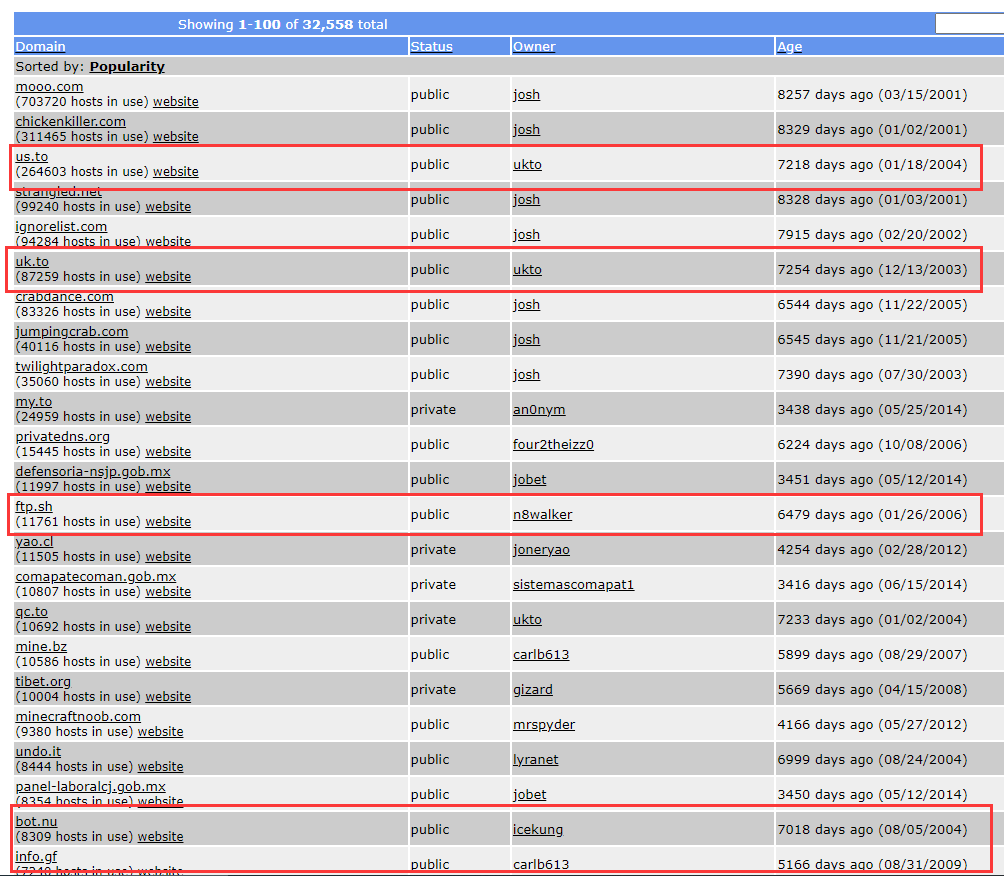Open website link for minecraftnoob.com
The width and height of the screenshot is (1004, 876).
point(160,732)
